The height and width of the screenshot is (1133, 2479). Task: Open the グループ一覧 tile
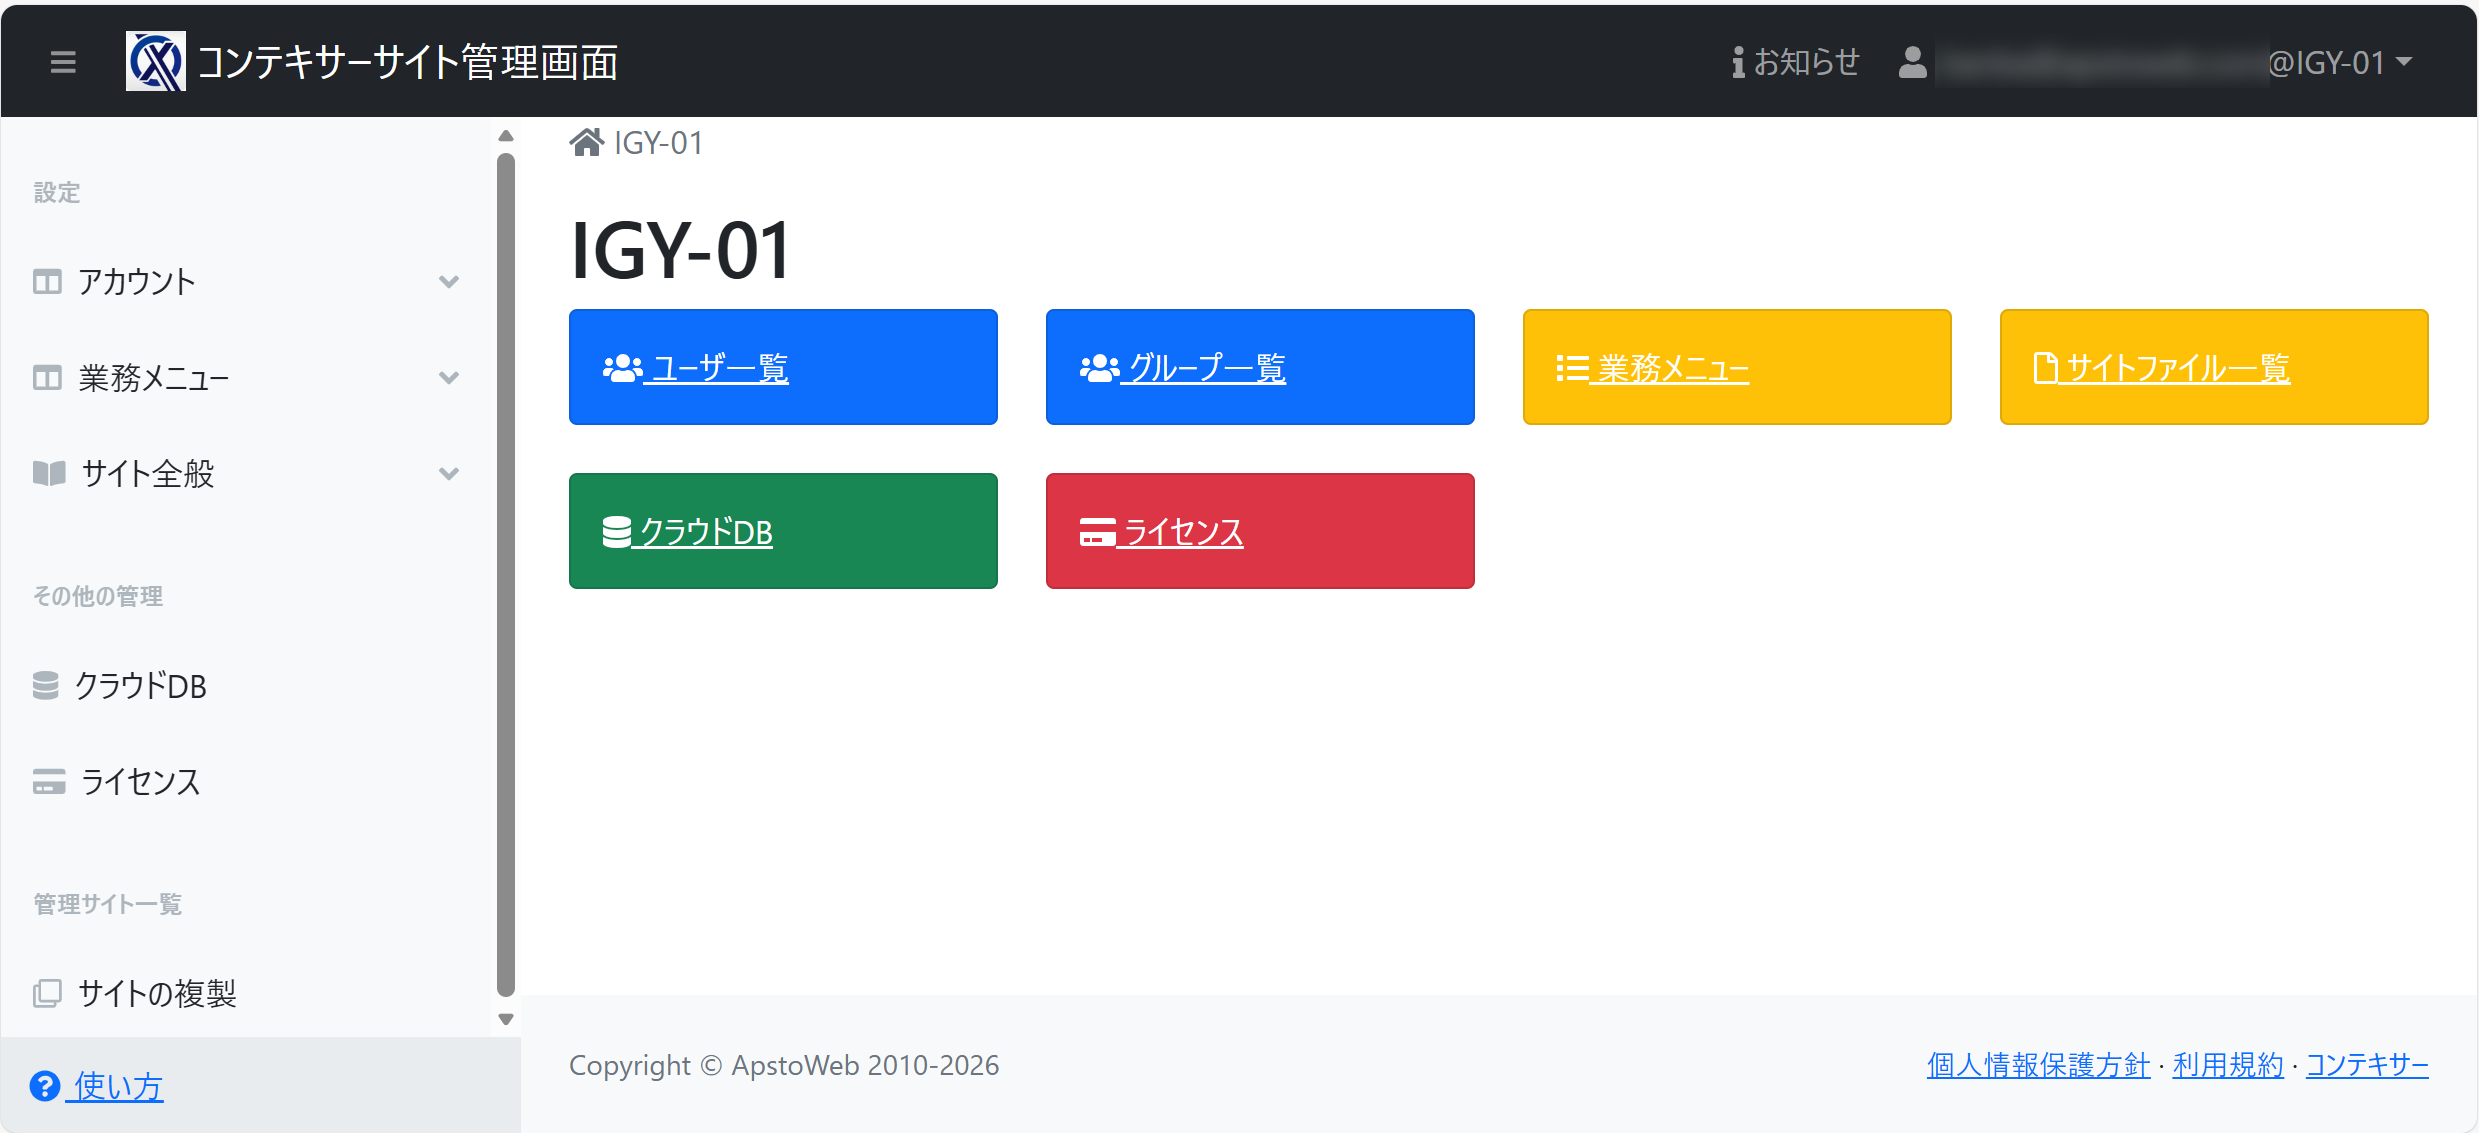[x=1260, y=367]
